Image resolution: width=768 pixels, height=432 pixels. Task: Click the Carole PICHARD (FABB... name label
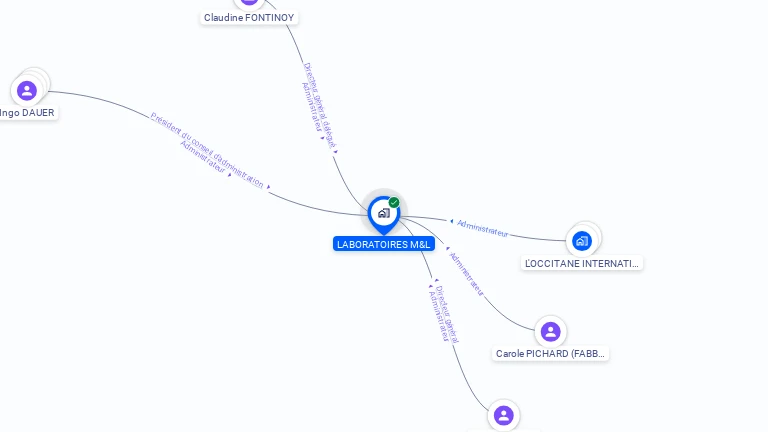550,354
